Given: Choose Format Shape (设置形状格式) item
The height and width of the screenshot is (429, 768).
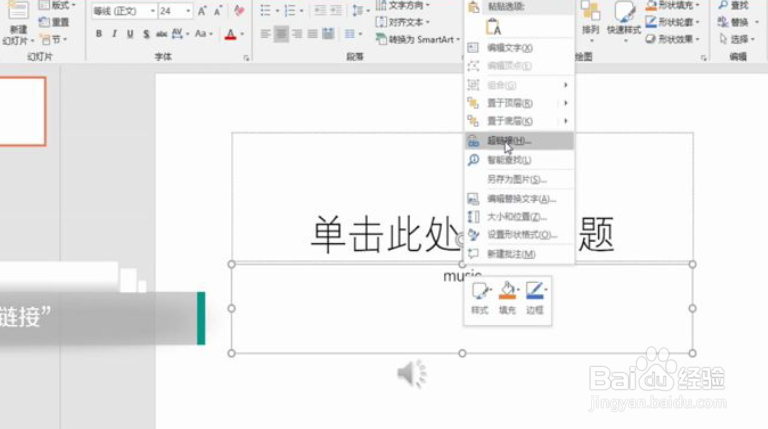Looking at the screenshot, I should [x=519, y=235].
